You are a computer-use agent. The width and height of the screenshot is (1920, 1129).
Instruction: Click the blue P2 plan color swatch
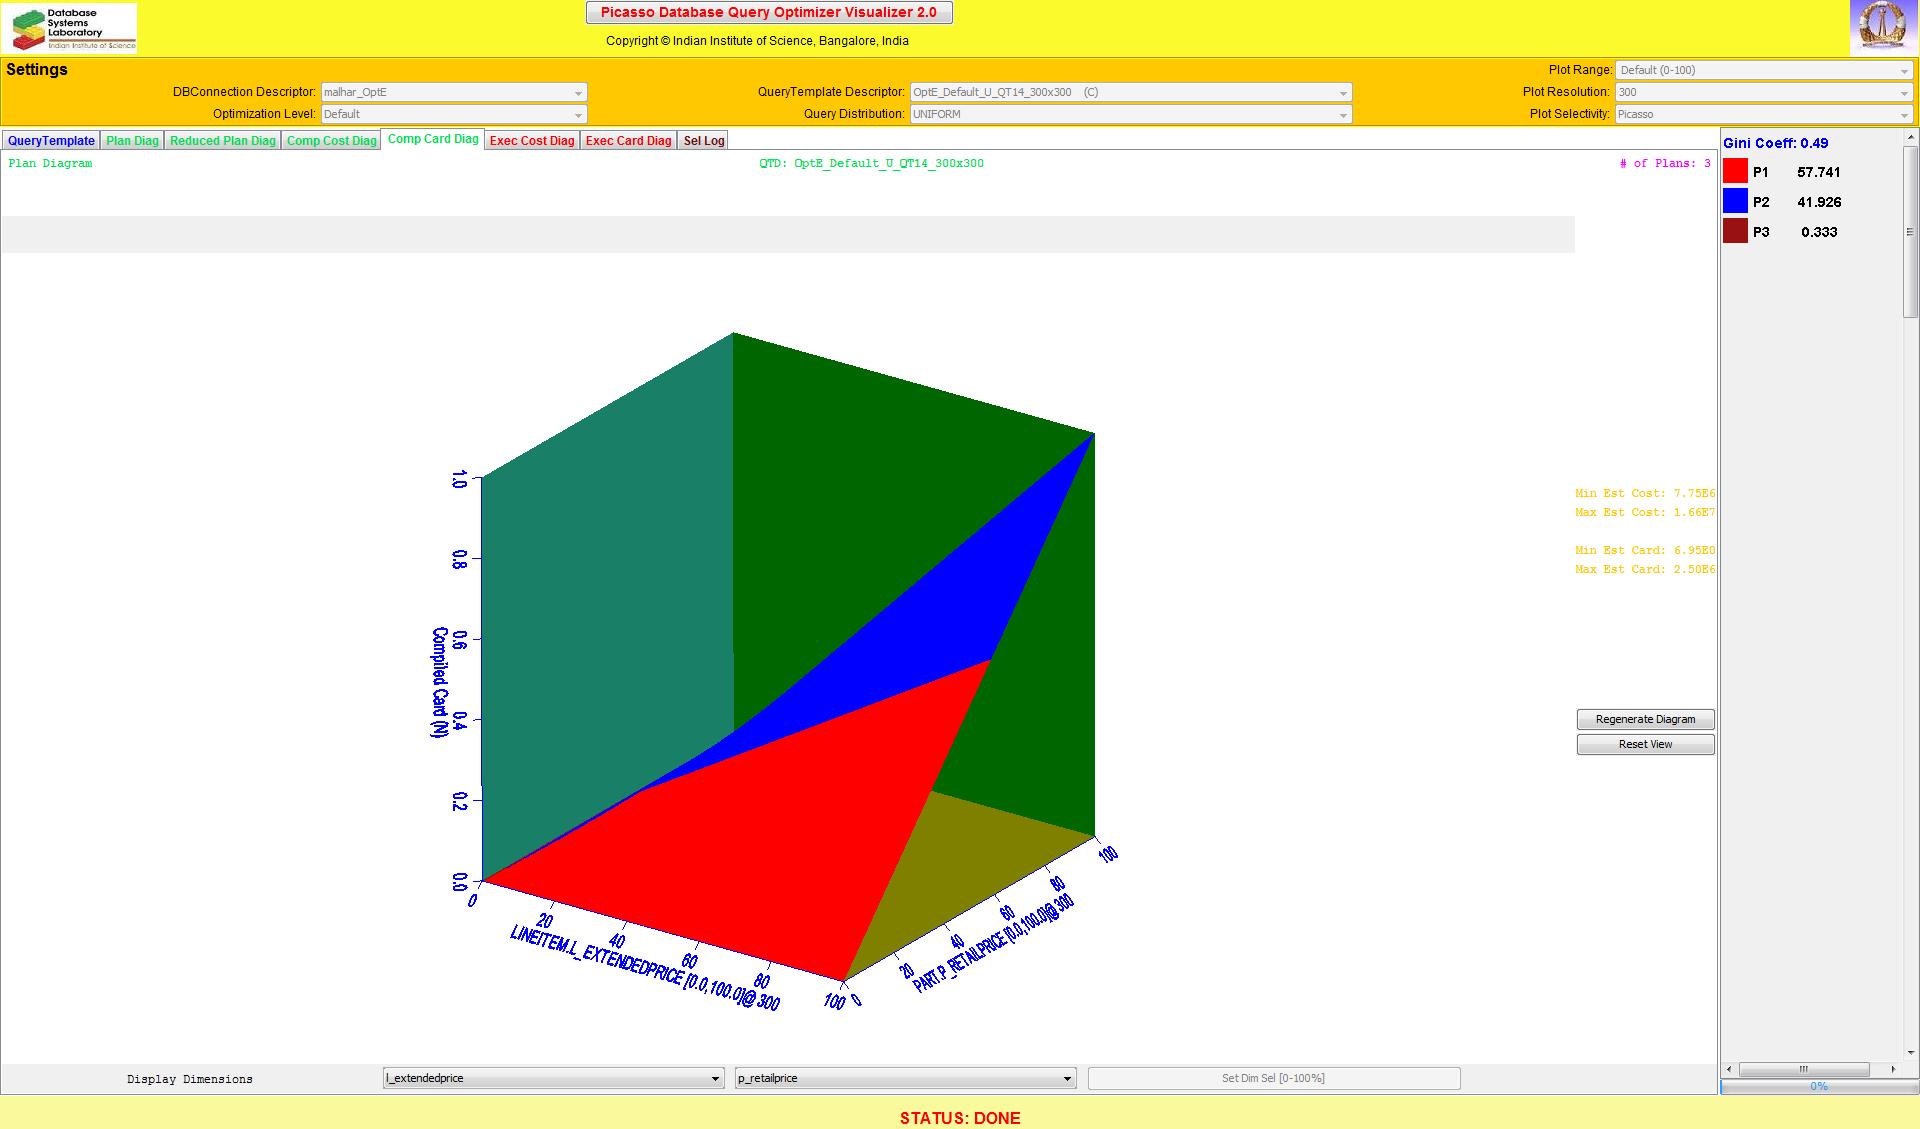pos(1735,202)
